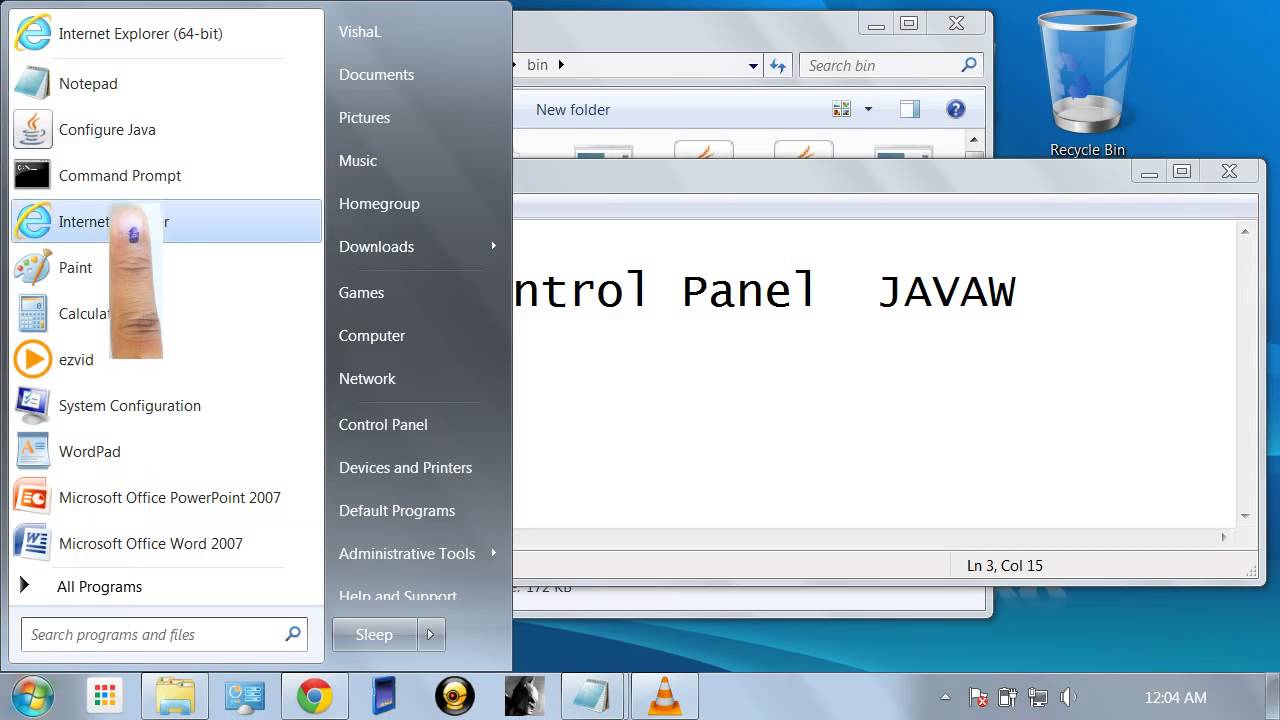The height and width of the screenshot is (720, 1280).
Task: Launch Notepad from the Start menu
Action: (166, 84)
